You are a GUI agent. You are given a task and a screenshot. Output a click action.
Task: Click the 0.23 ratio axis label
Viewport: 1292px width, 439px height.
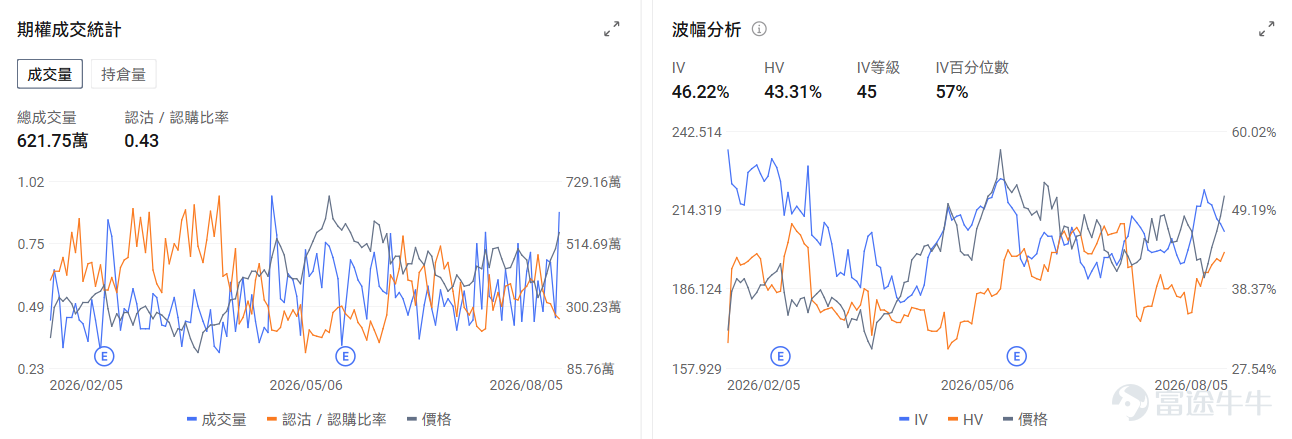[x=32, y=369]
